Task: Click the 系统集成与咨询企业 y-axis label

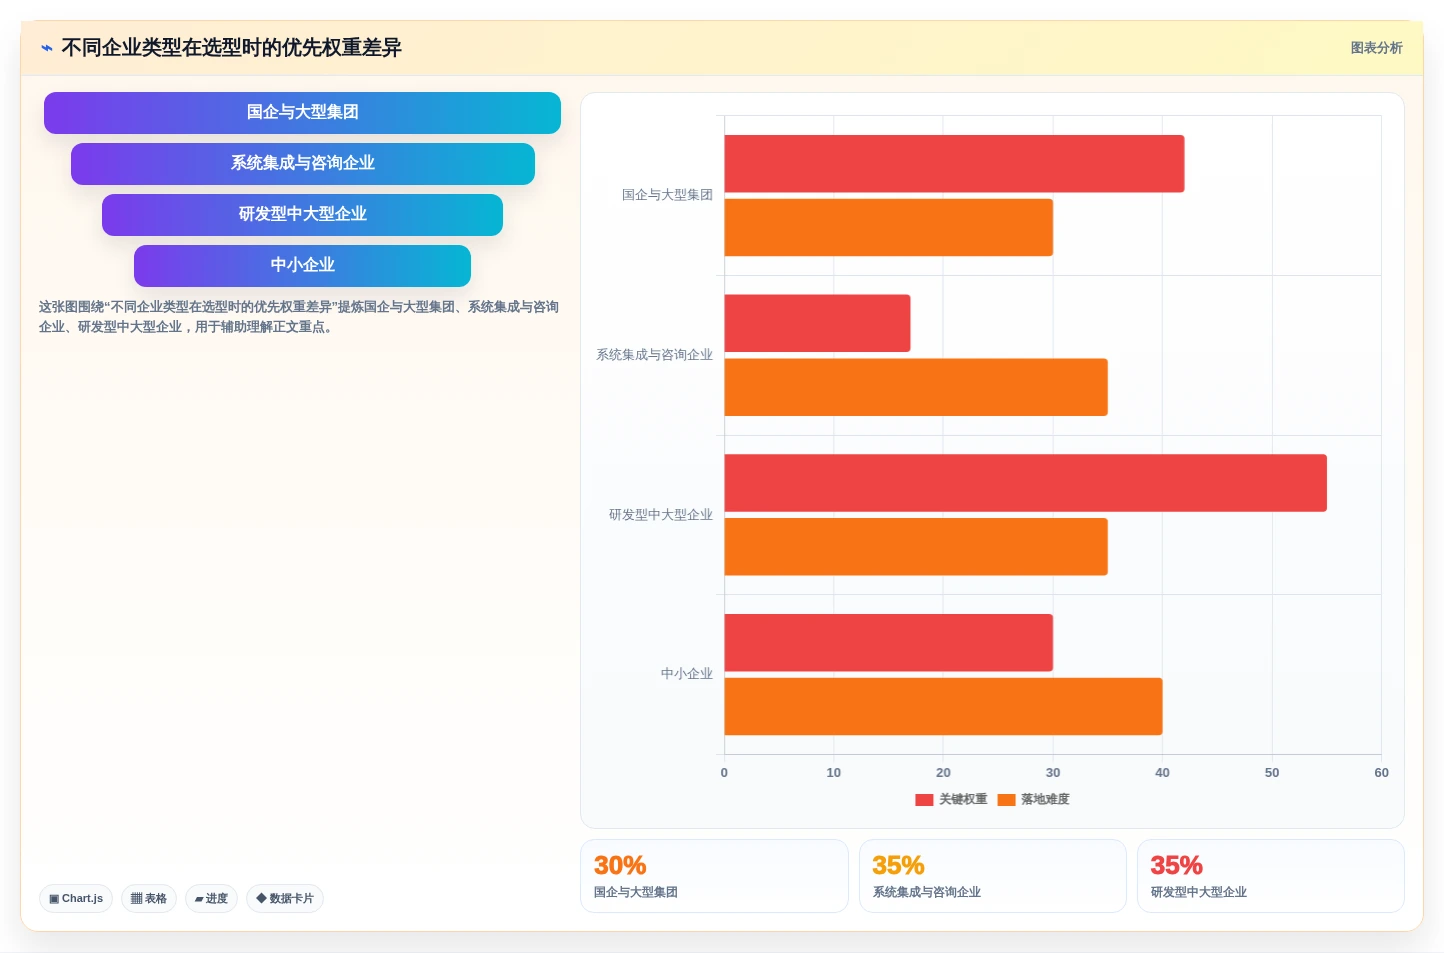Action: [x=654, y=355]
